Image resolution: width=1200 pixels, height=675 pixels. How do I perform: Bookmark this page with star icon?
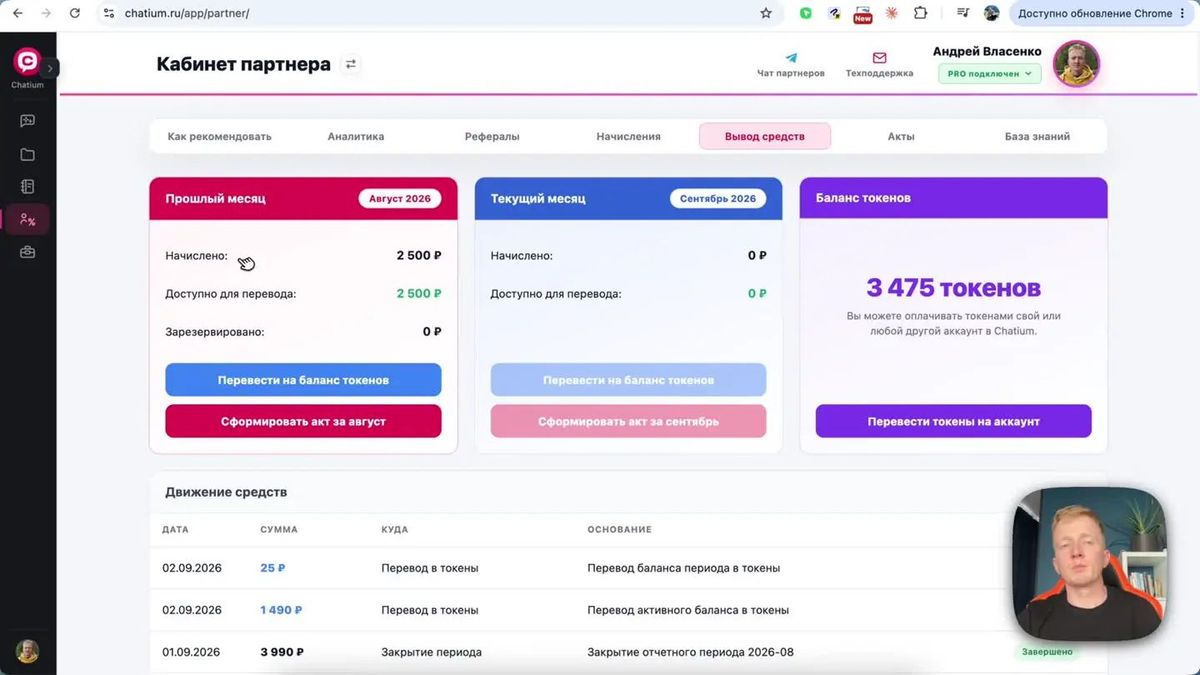click(766, 13)
